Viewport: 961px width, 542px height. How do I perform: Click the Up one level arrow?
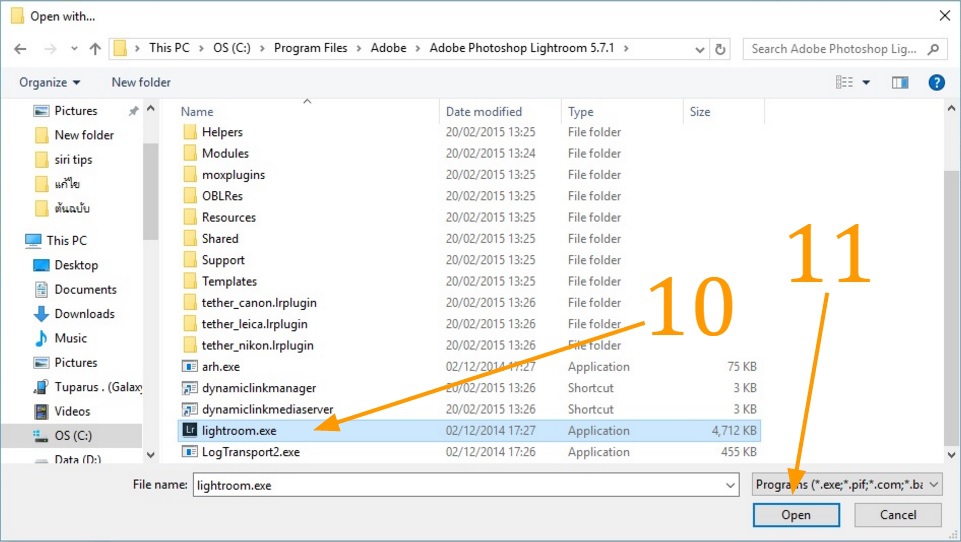click(95, 48)
